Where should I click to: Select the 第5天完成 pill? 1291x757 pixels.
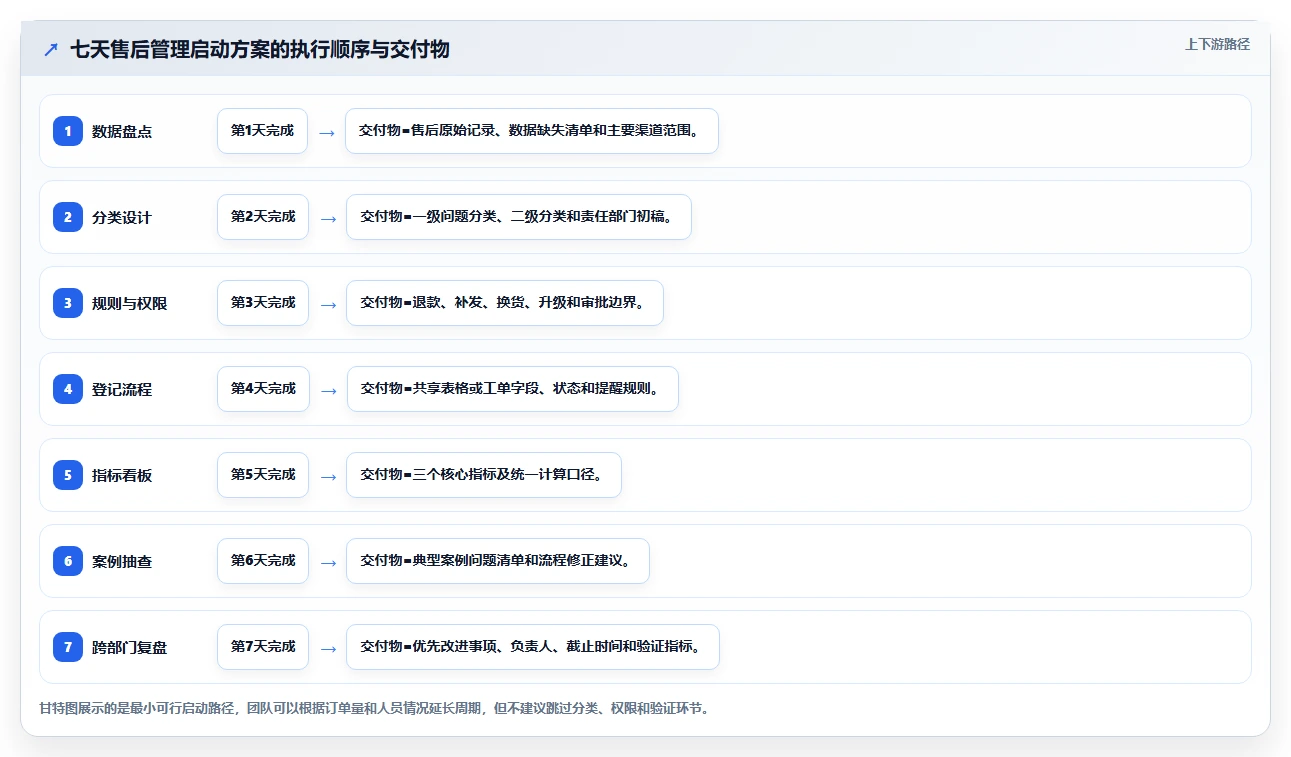click(263, 475)
